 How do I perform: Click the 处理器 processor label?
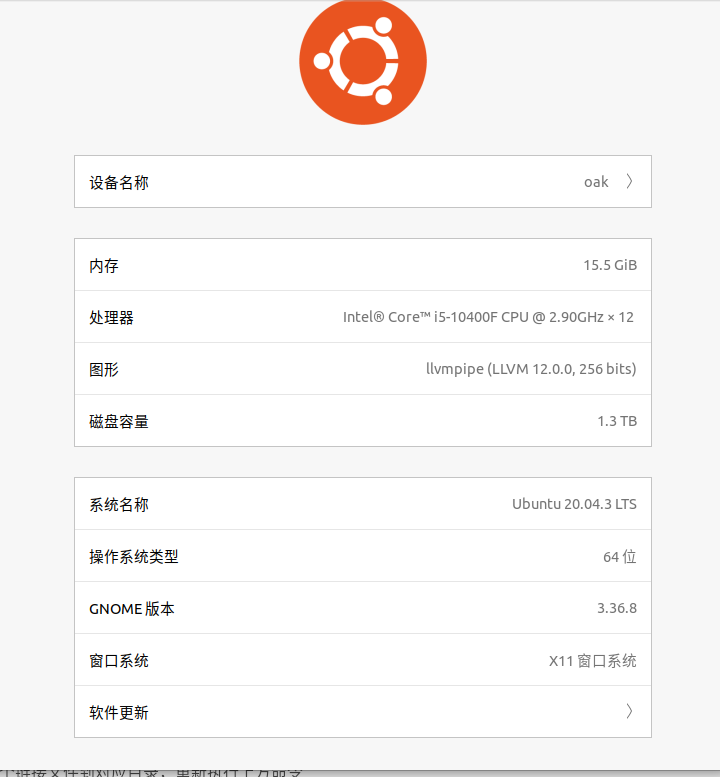click(x=111, y=318)
